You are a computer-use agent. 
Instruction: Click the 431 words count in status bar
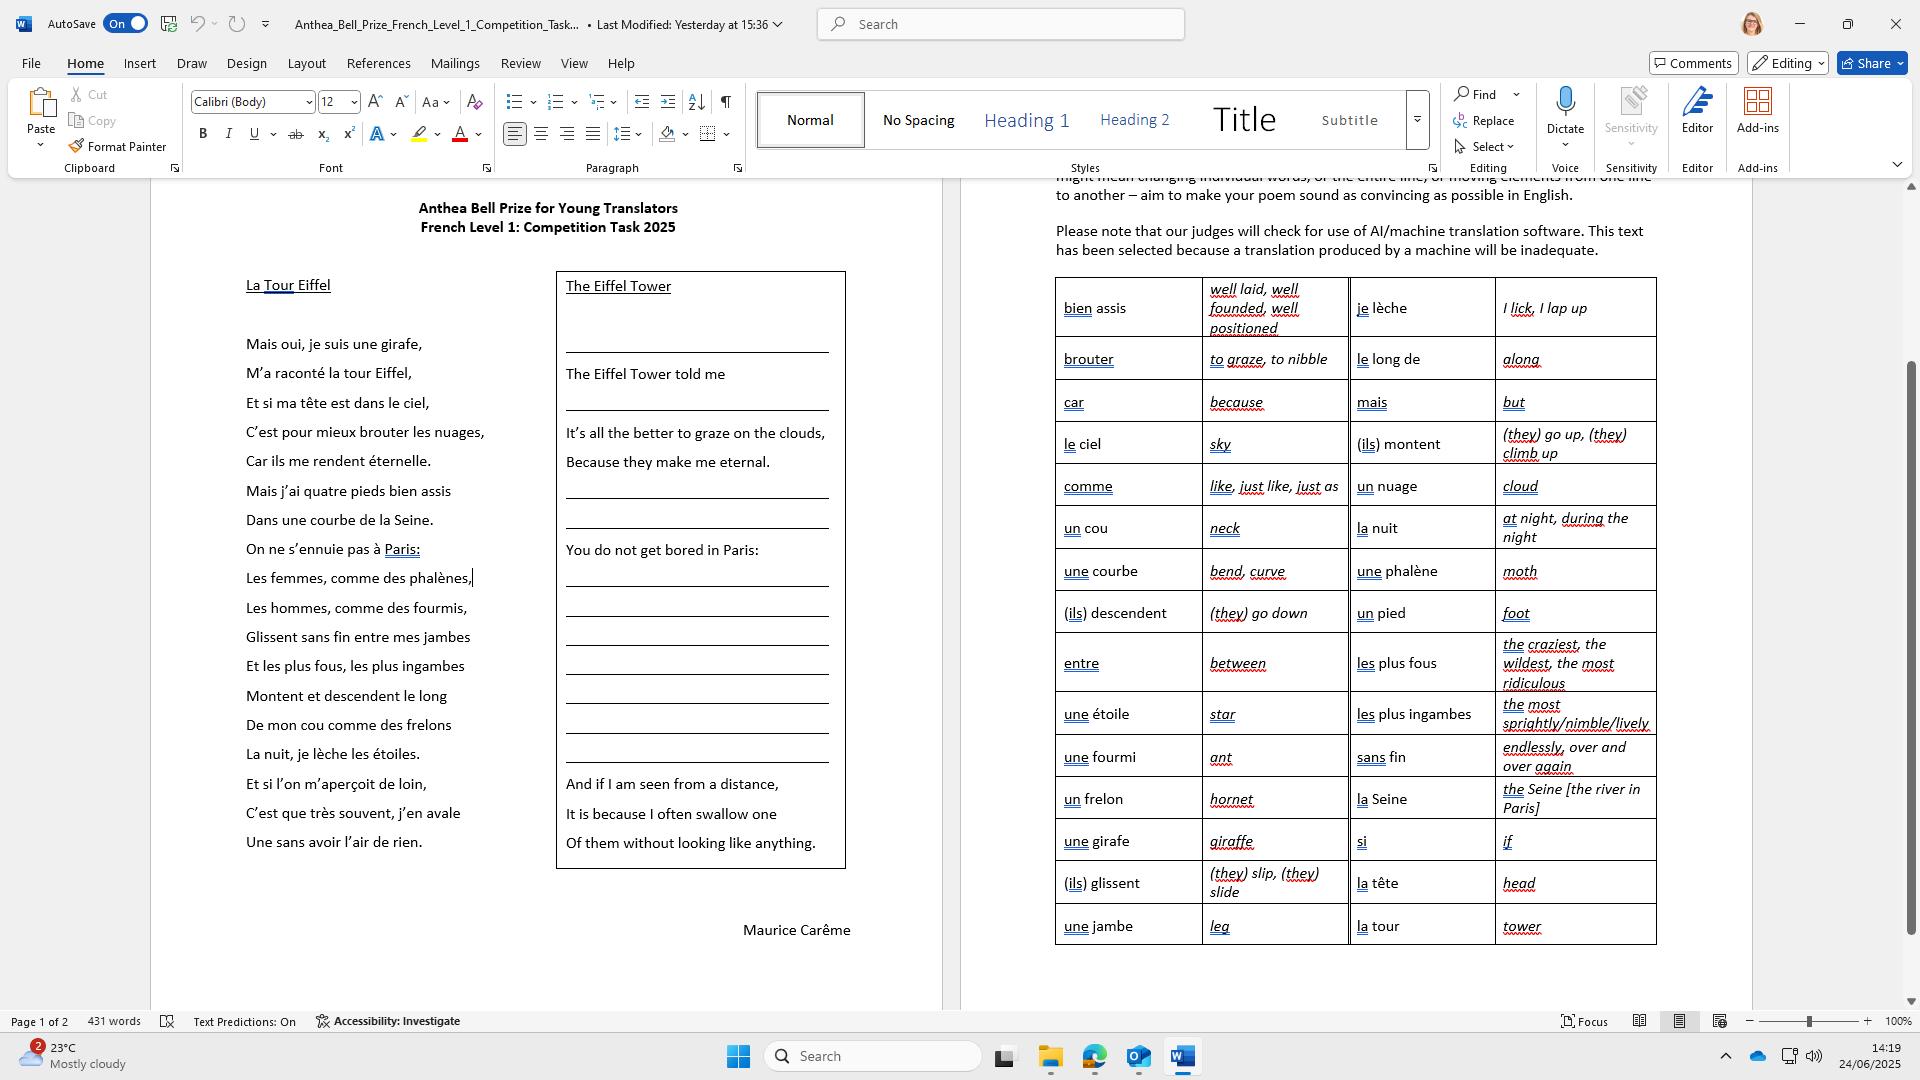pos(114,1021)
